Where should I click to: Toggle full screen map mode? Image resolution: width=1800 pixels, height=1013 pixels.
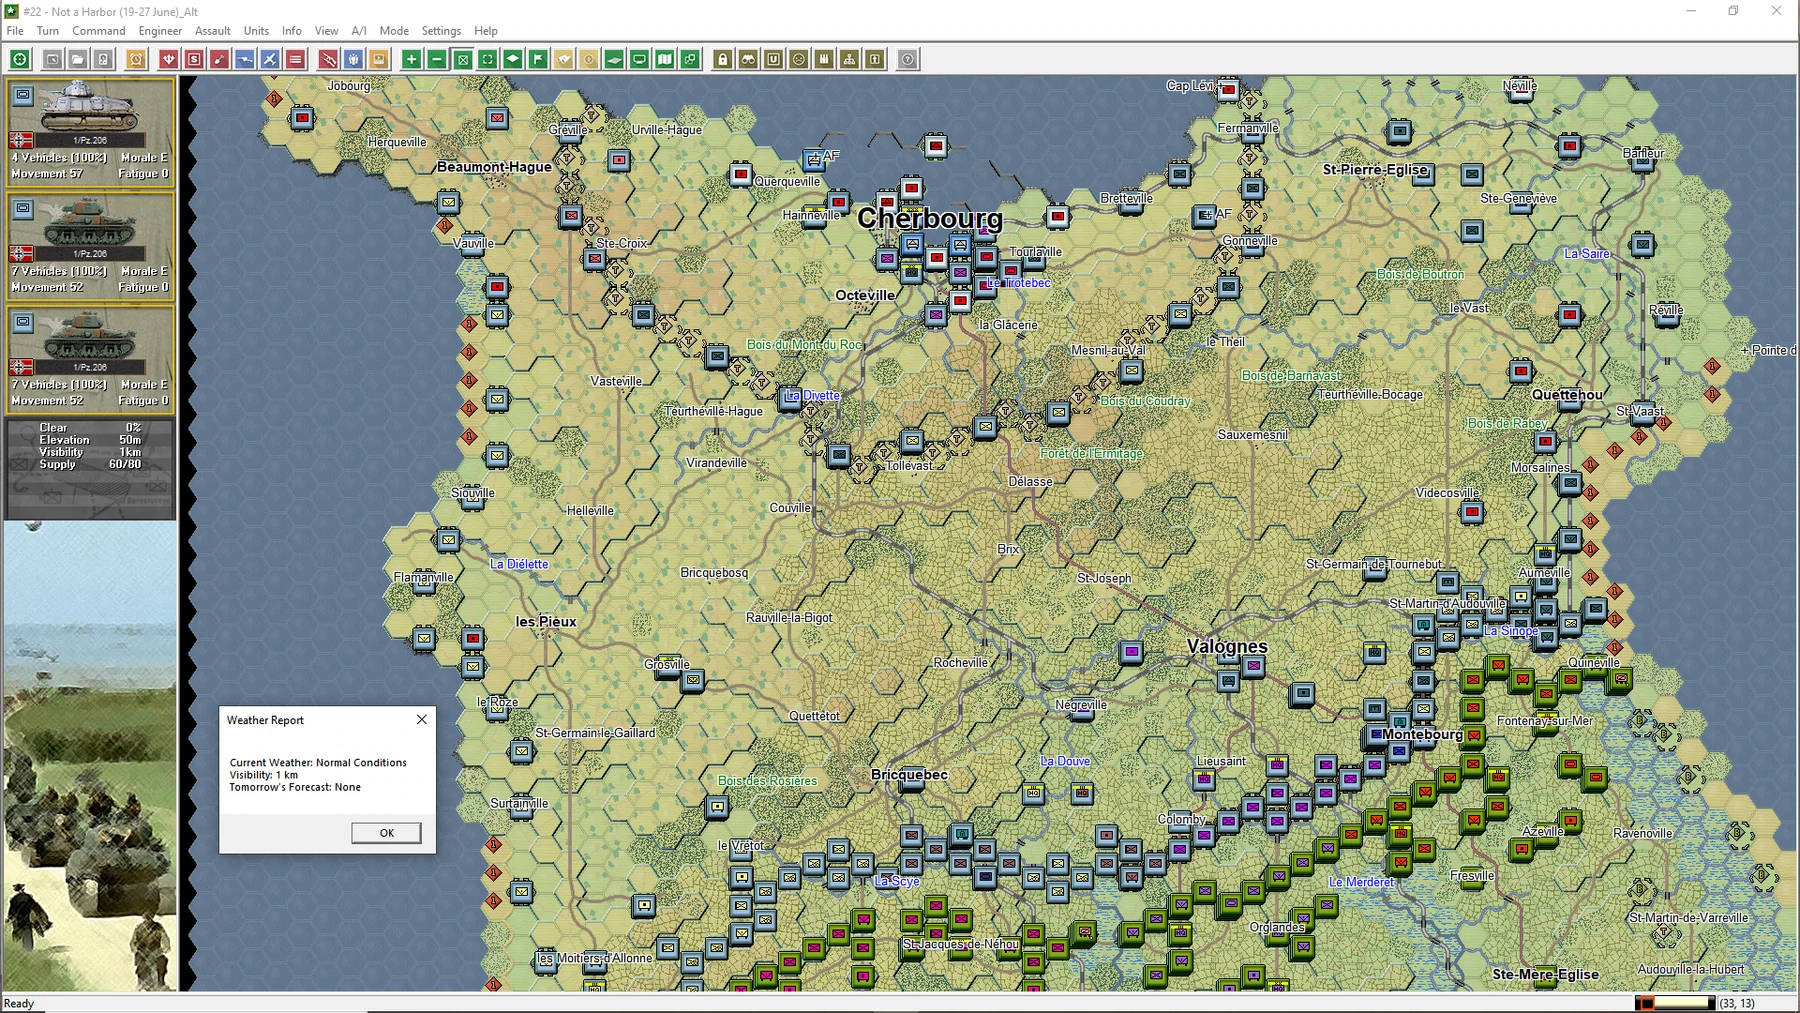click(x=487, y=59)
